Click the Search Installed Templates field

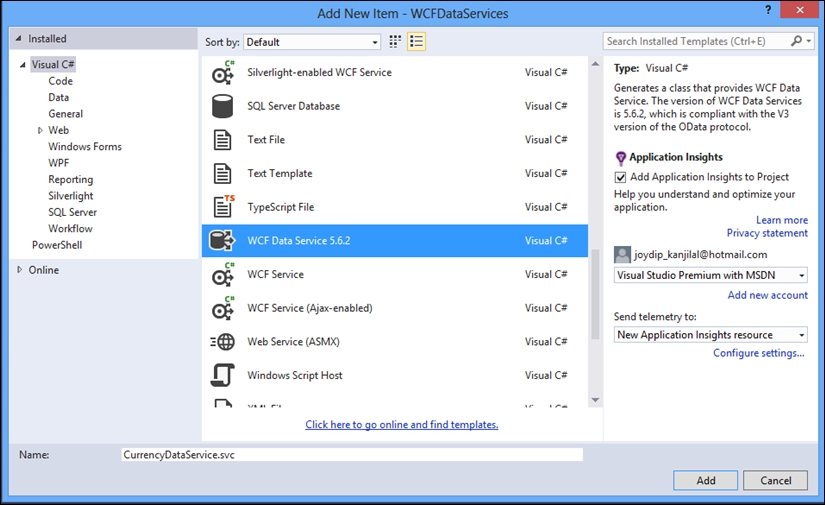(696, 41)
